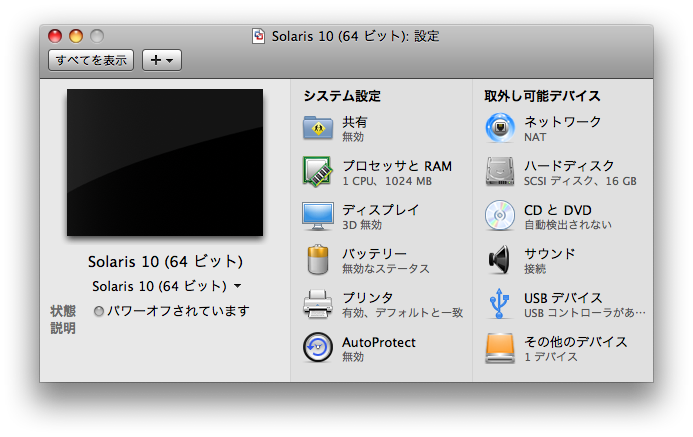
Task: Click the virtual machine preview thumbnail
Action: [165, 162]
